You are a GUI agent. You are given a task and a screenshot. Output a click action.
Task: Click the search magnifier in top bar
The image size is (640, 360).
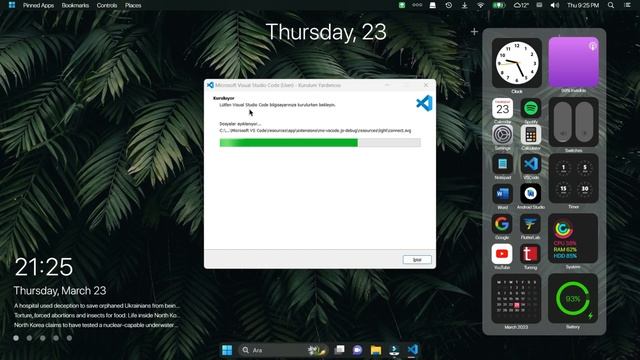coord(611,5)
